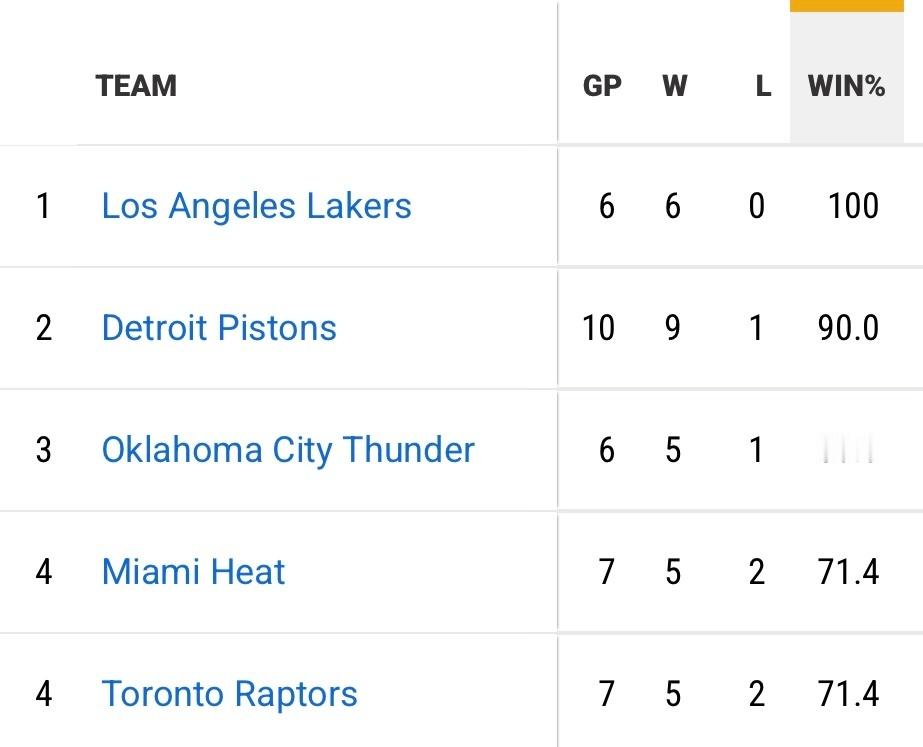
Task: Open the Los Angeles Lakers team link
Action: click(x=256, y=206)
